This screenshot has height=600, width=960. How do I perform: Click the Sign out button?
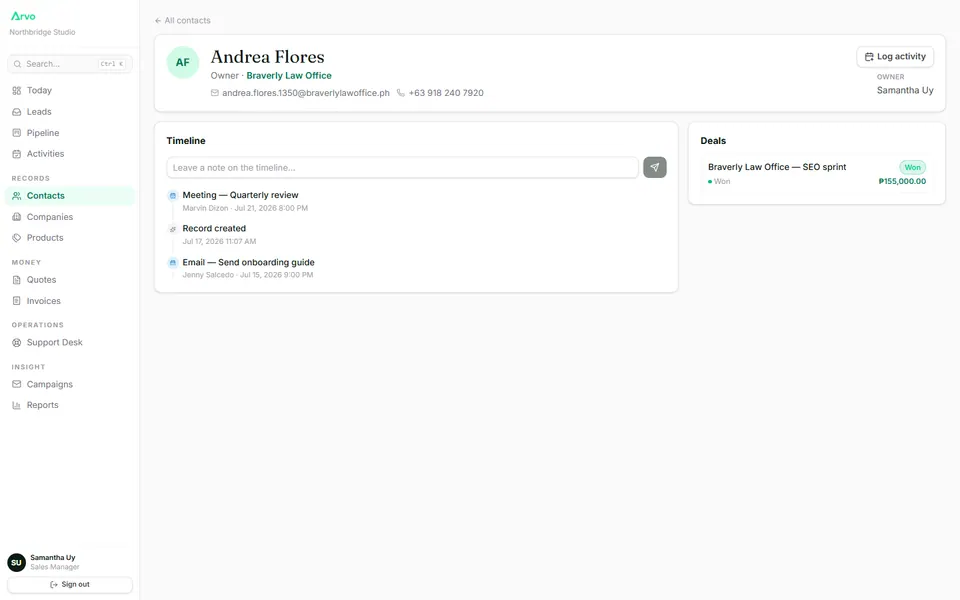coord(70,585)
